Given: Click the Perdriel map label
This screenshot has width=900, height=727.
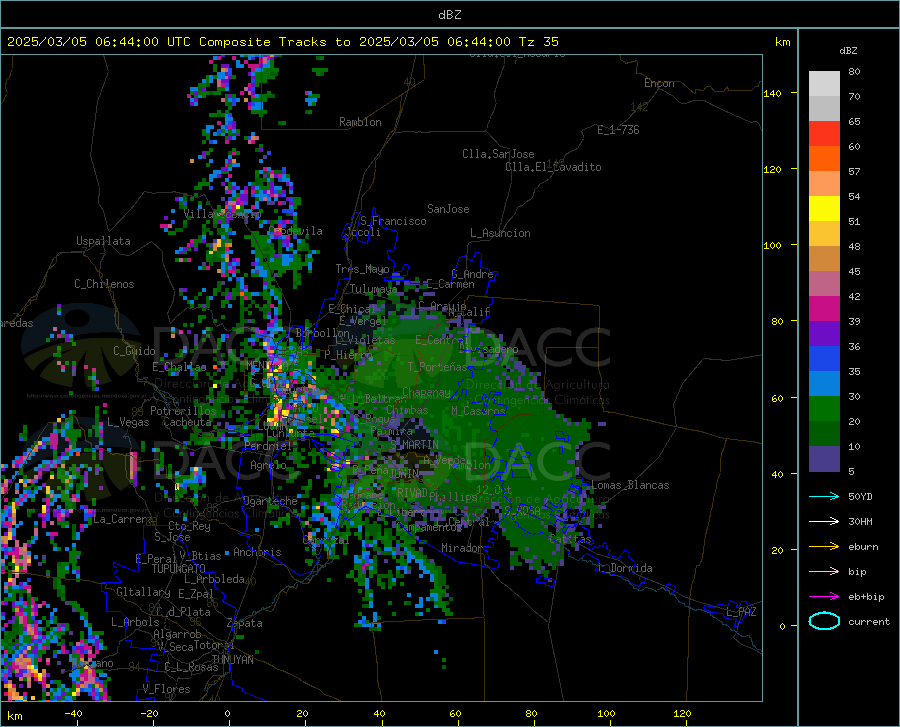Looking at the screenshot, I should click(268, 446).
